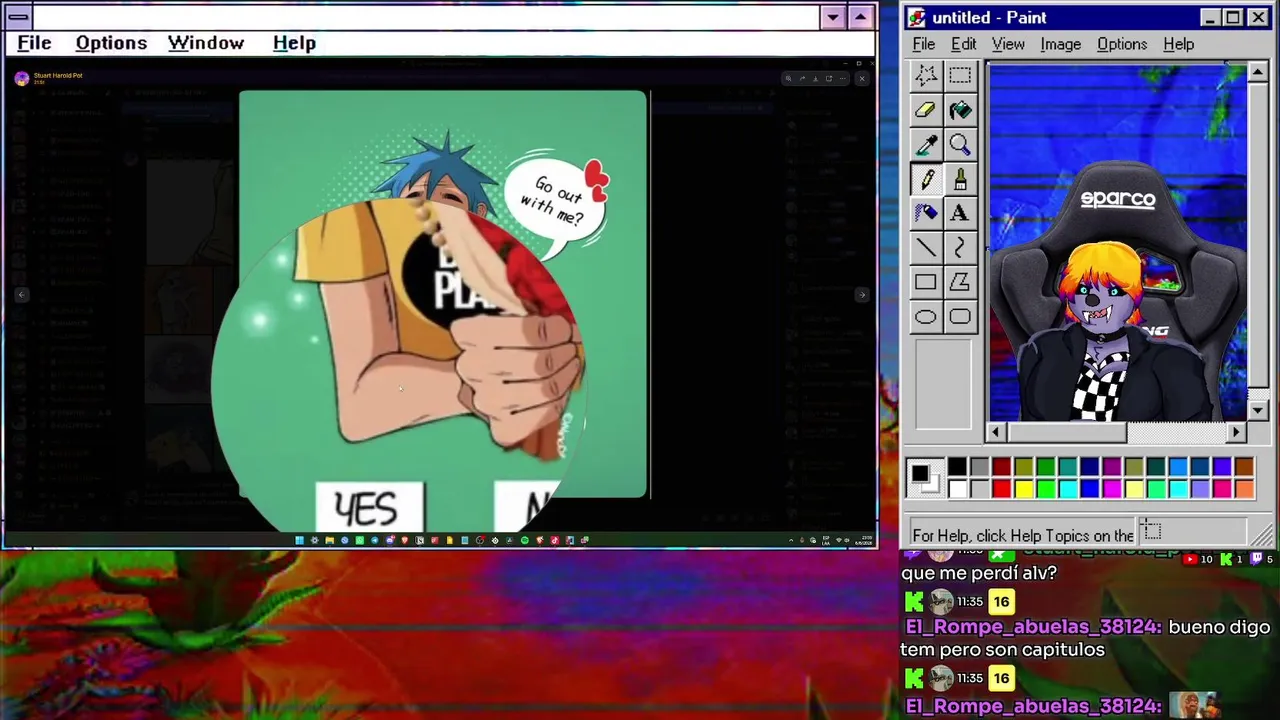Pick the Eraser tool in Paint
Image resolution: width=1280 pixels, height=720 pixels.
coord(926,110)
